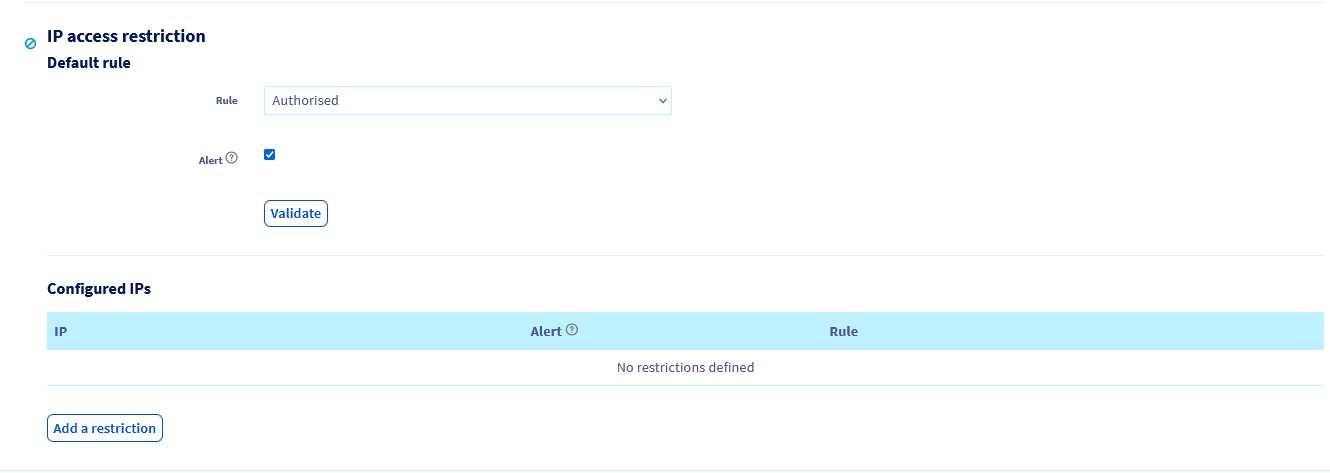Click Add a restriction button
The height and width of the screenshot is (473, 1330).
pyautogui.click(x=104, y=428)
